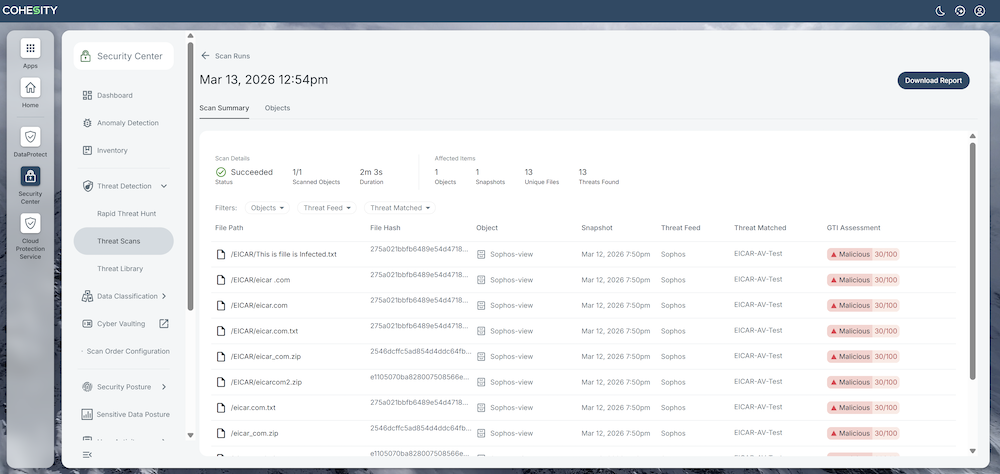Click hash 2546dcffc5ad854d4ddc64fb in /EICAR/eicar_com.zip row

pyautogui.click(x=421, y=351)
